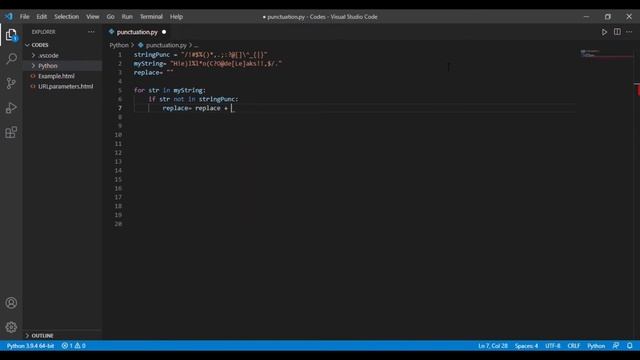
Task: Open the notifications bell in status bar
Action: (630, 346)
